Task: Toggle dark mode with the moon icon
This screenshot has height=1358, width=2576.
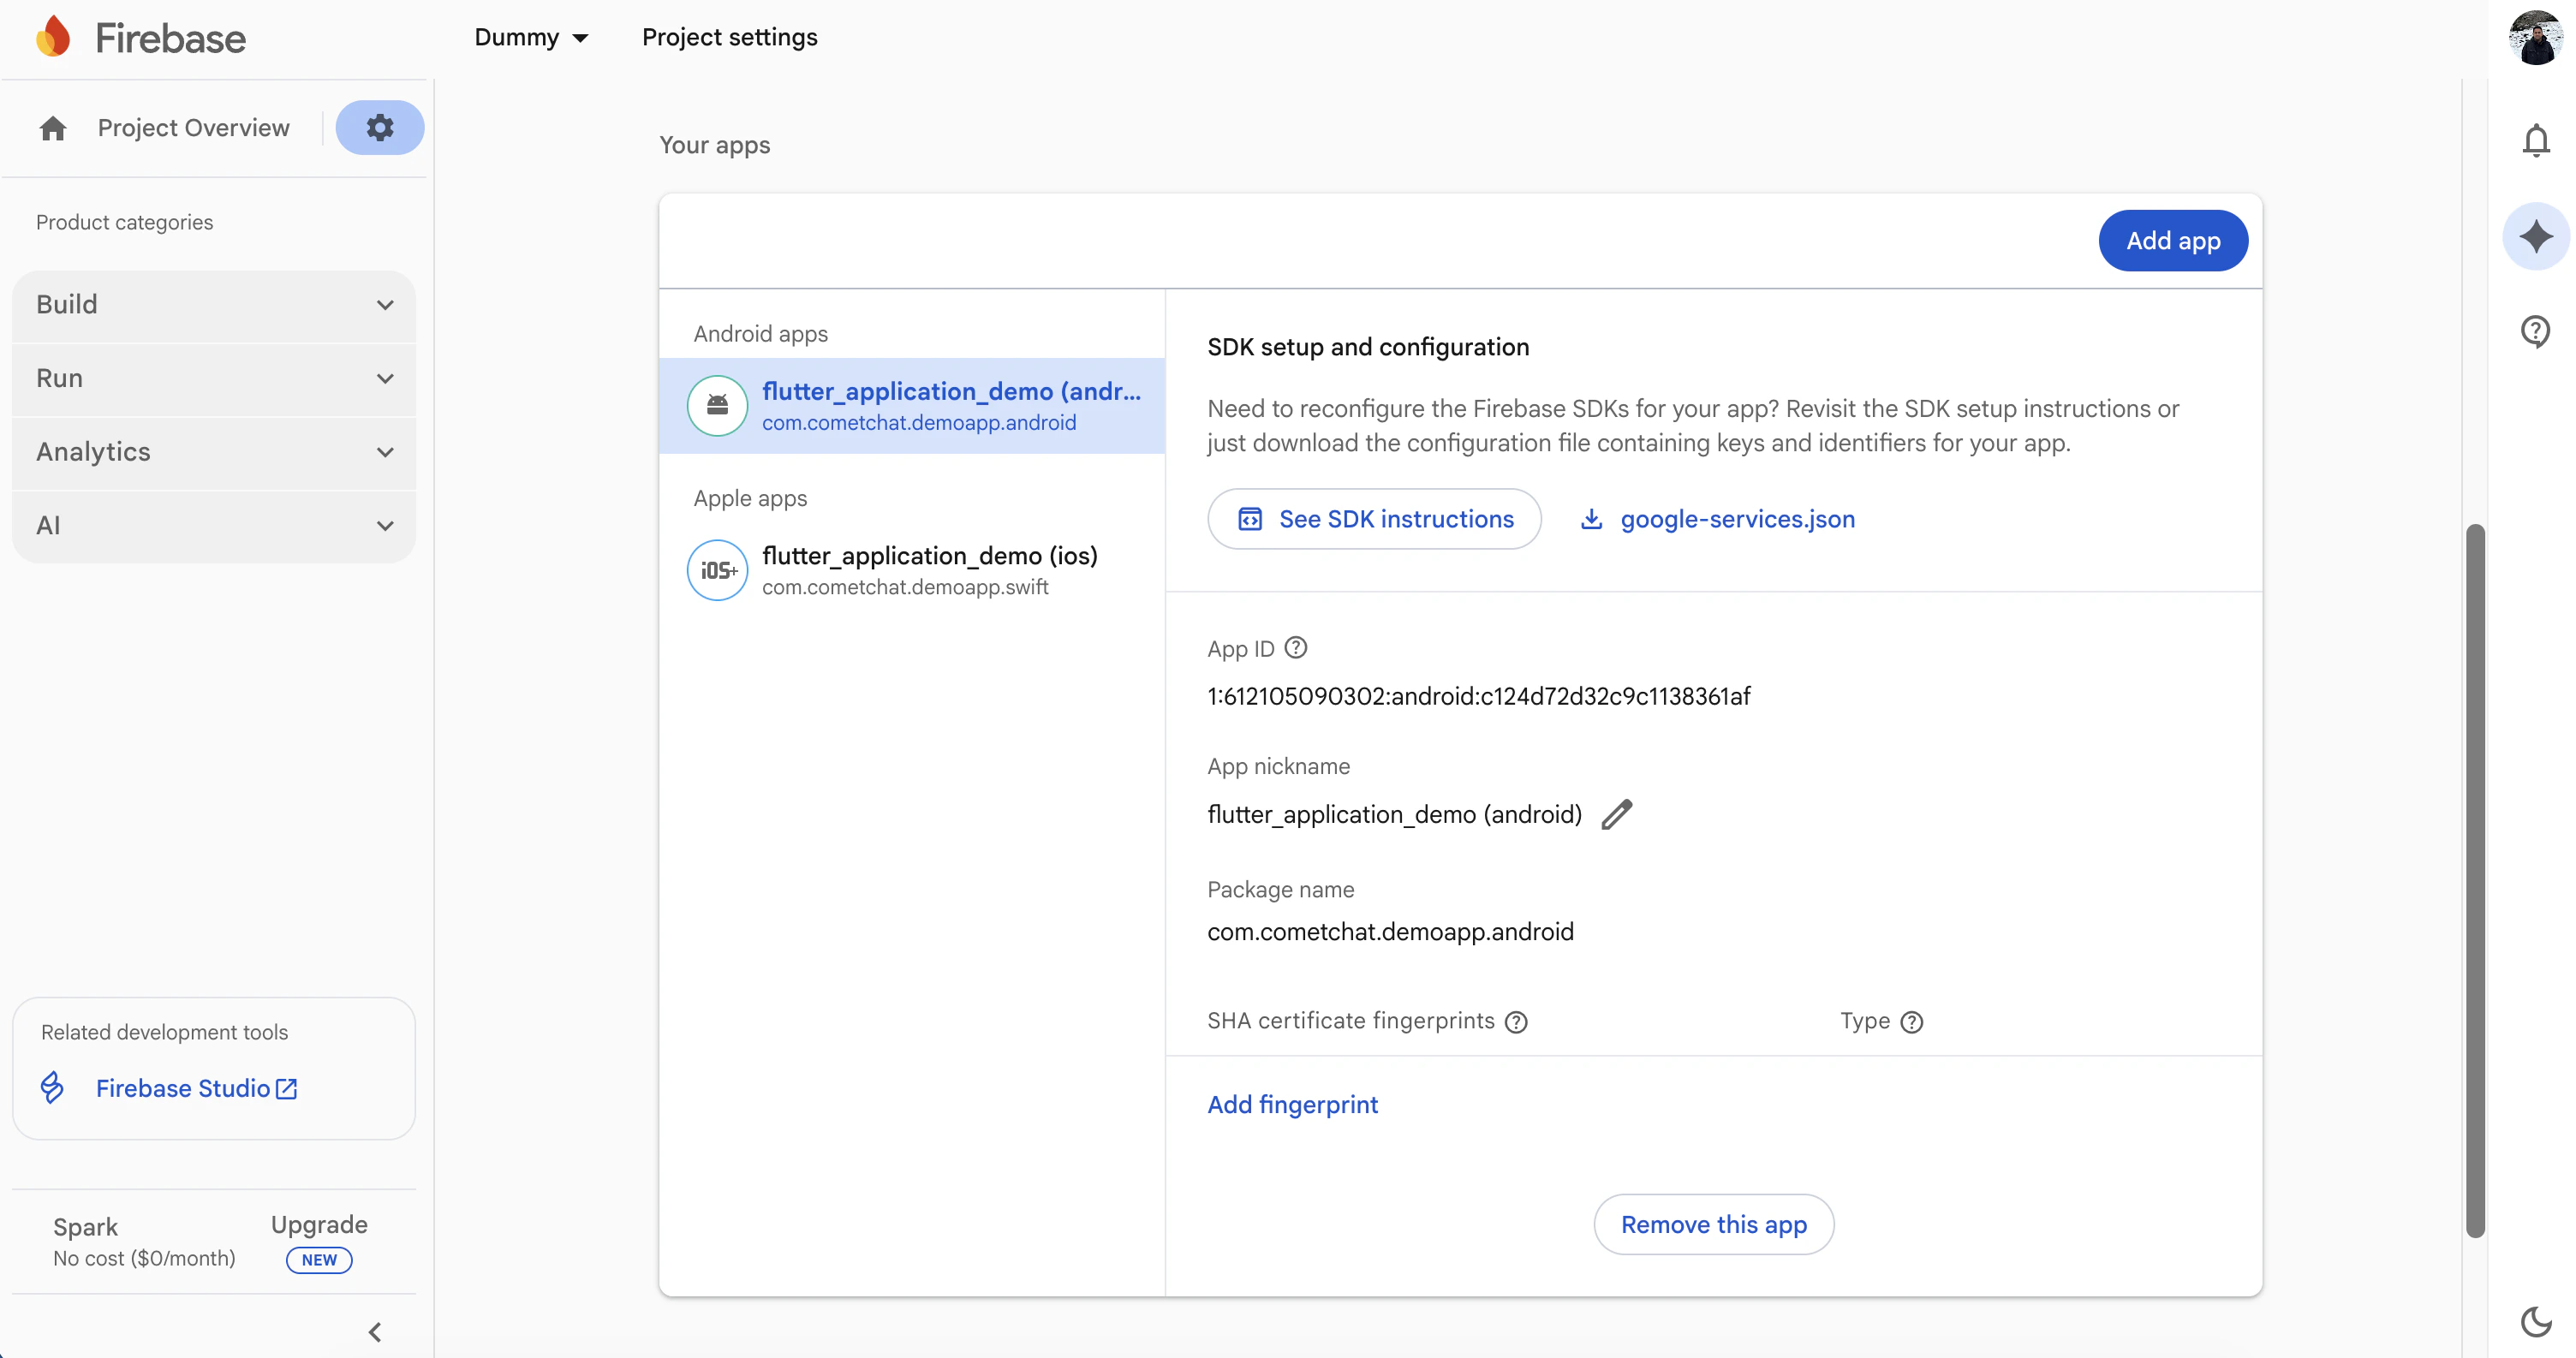Action: 2536,1322
